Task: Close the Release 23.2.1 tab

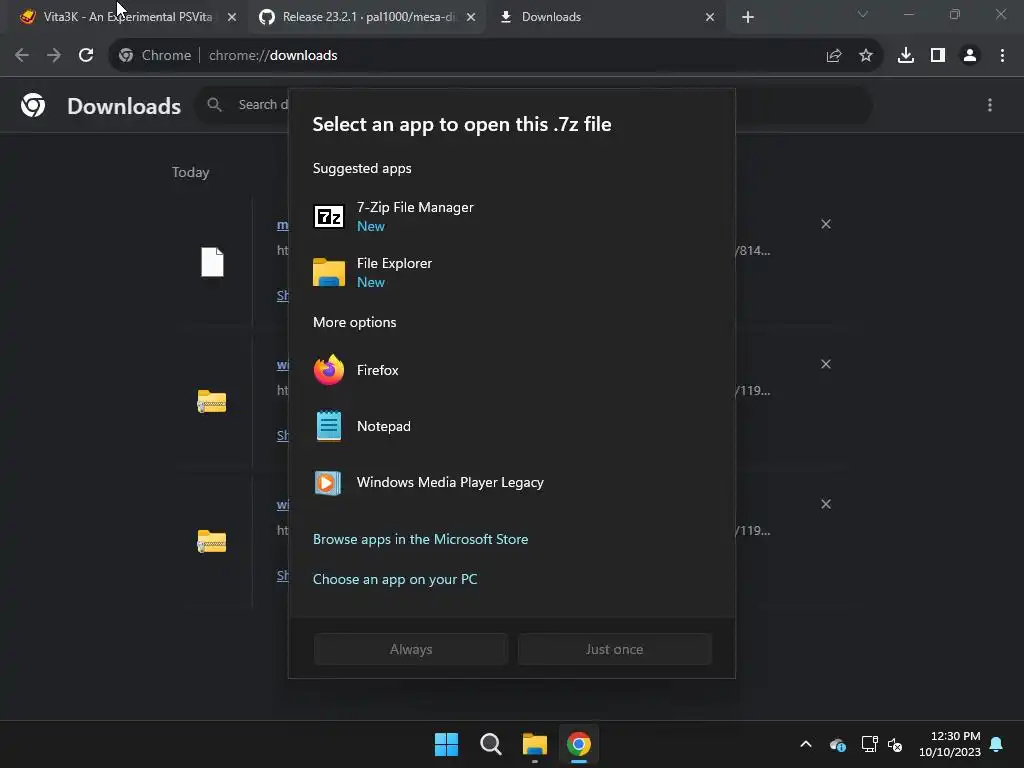Action: pos(471,18)
